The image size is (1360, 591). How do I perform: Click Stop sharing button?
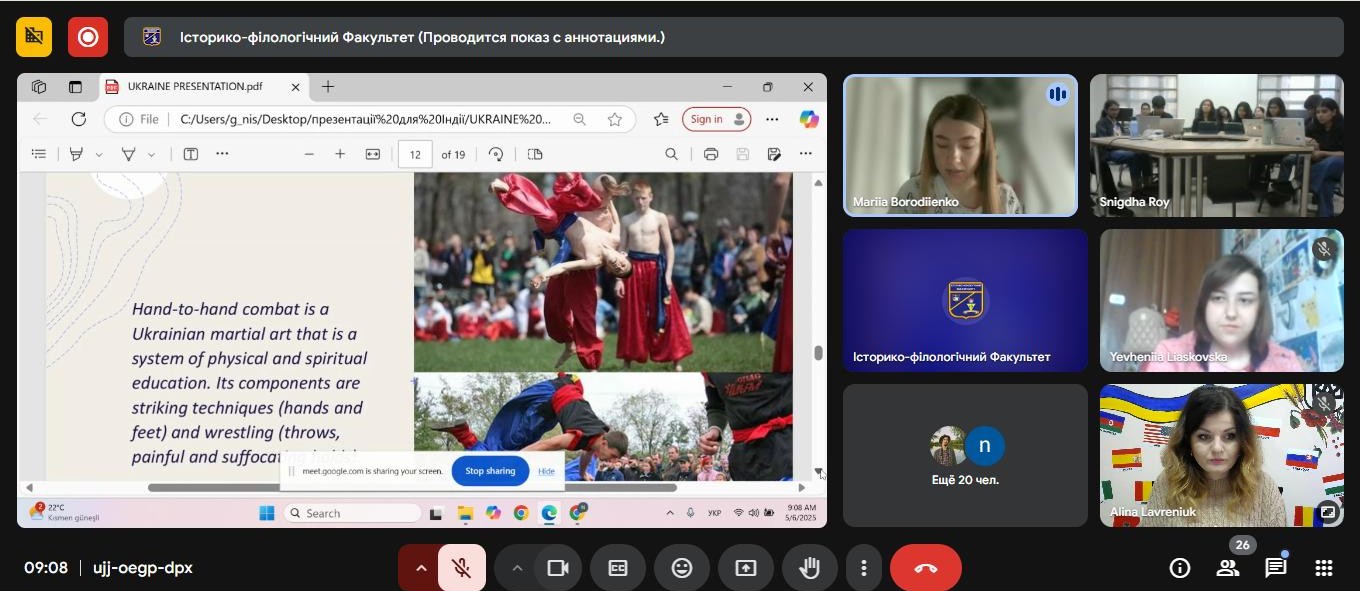[x=490, y=471]
